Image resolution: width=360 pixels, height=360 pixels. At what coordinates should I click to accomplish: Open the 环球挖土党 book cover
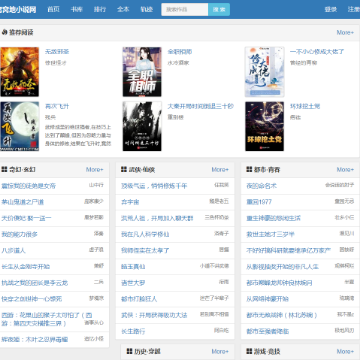pyautogui.click(x=265, y=126)
